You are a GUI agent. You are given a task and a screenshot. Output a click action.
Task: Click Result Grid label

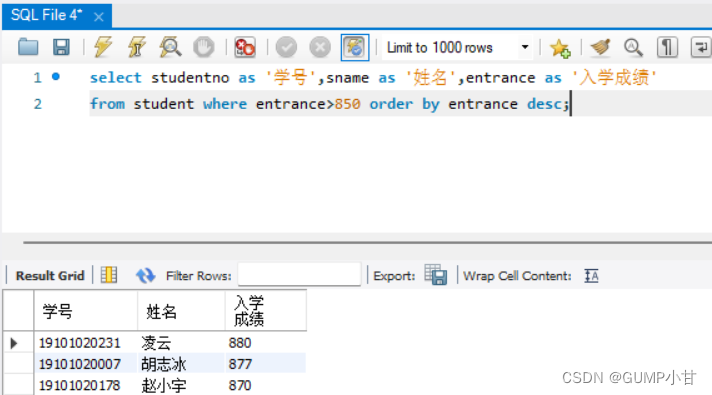[50, 276]
